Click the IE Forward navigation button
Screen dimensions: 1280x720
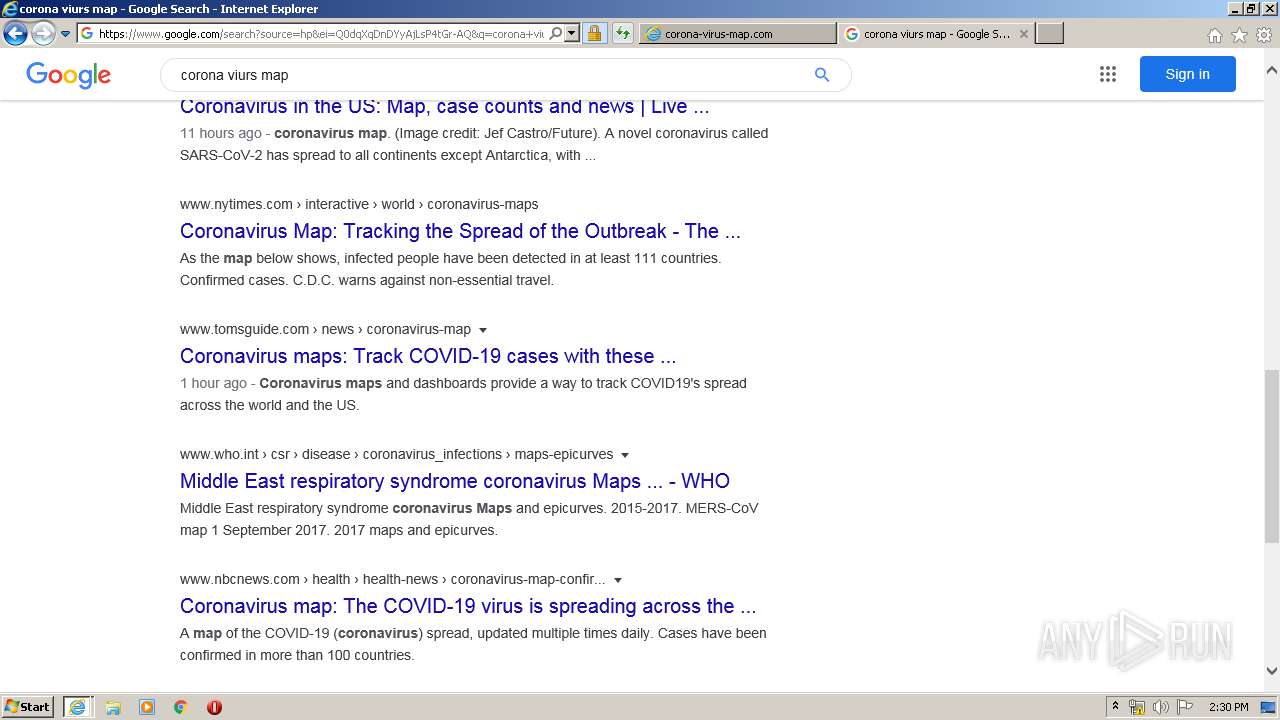point(43,33)
